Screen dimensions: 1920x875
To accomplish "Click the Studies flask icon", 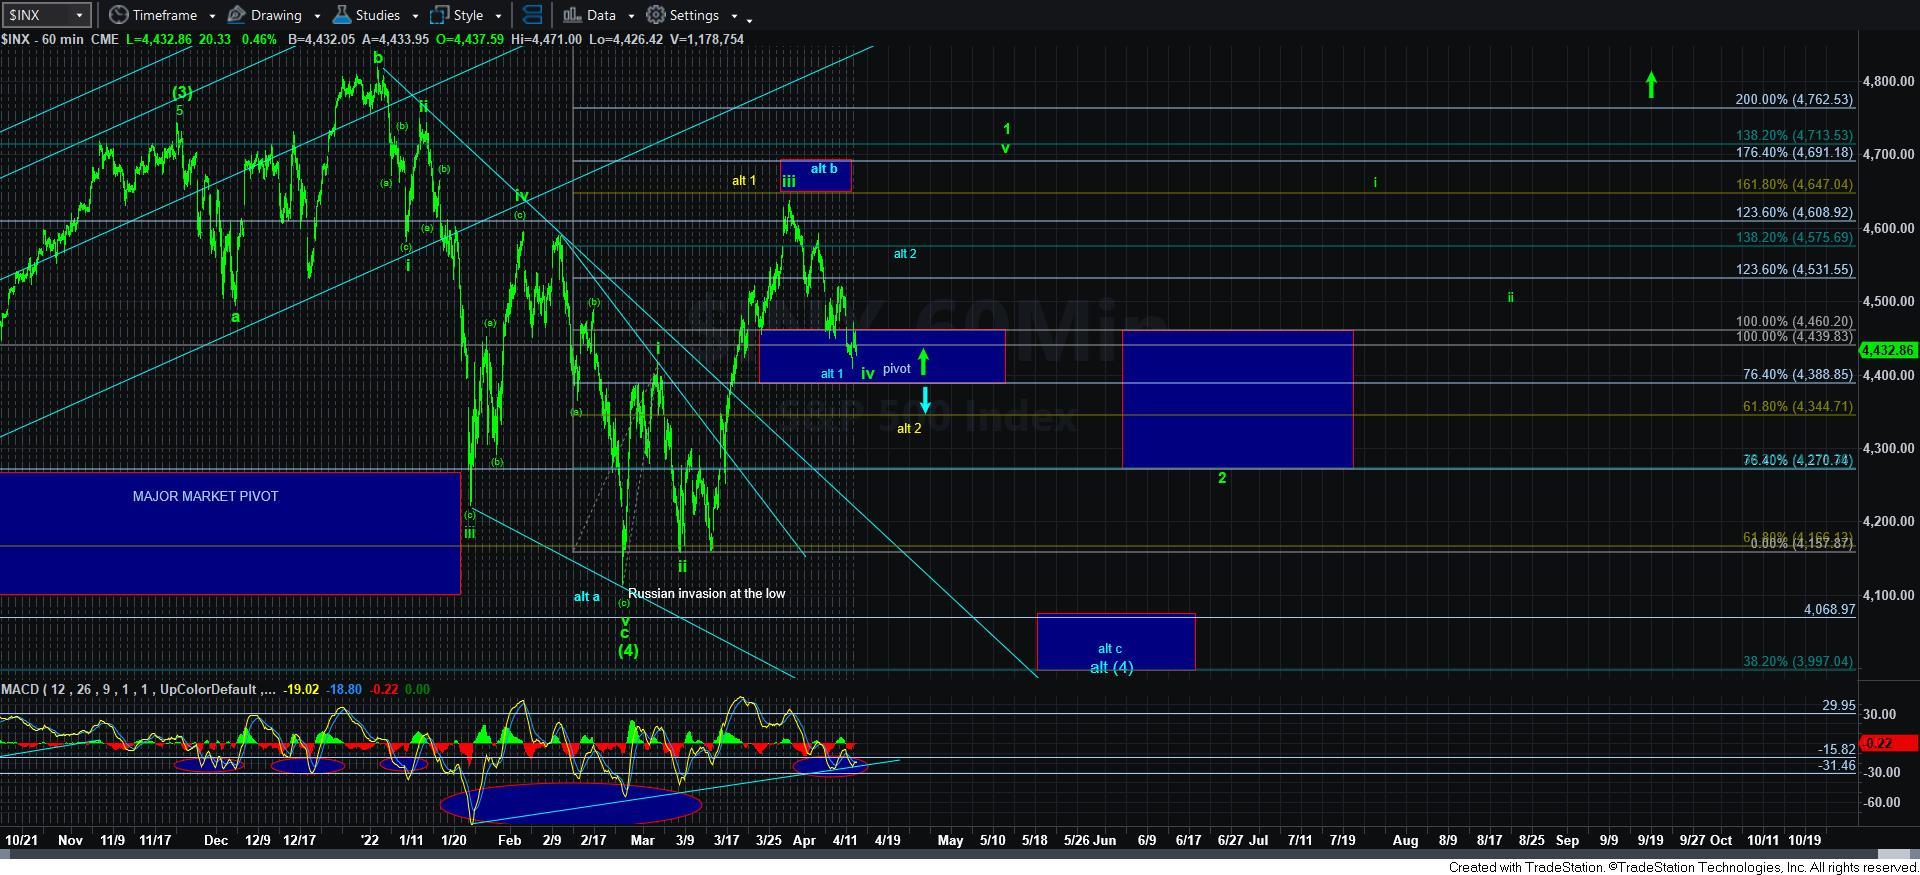I will (x=342, y=15).
